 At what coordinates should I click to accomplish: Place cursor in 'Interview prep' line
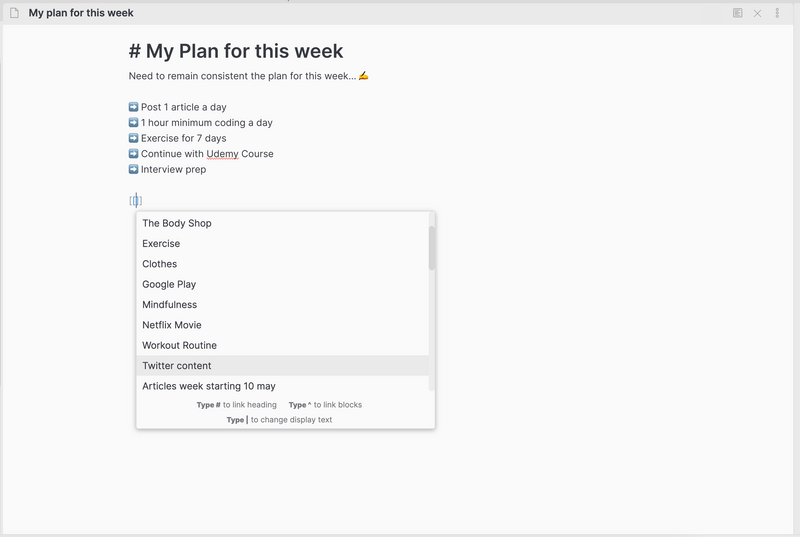coord(173,169)
